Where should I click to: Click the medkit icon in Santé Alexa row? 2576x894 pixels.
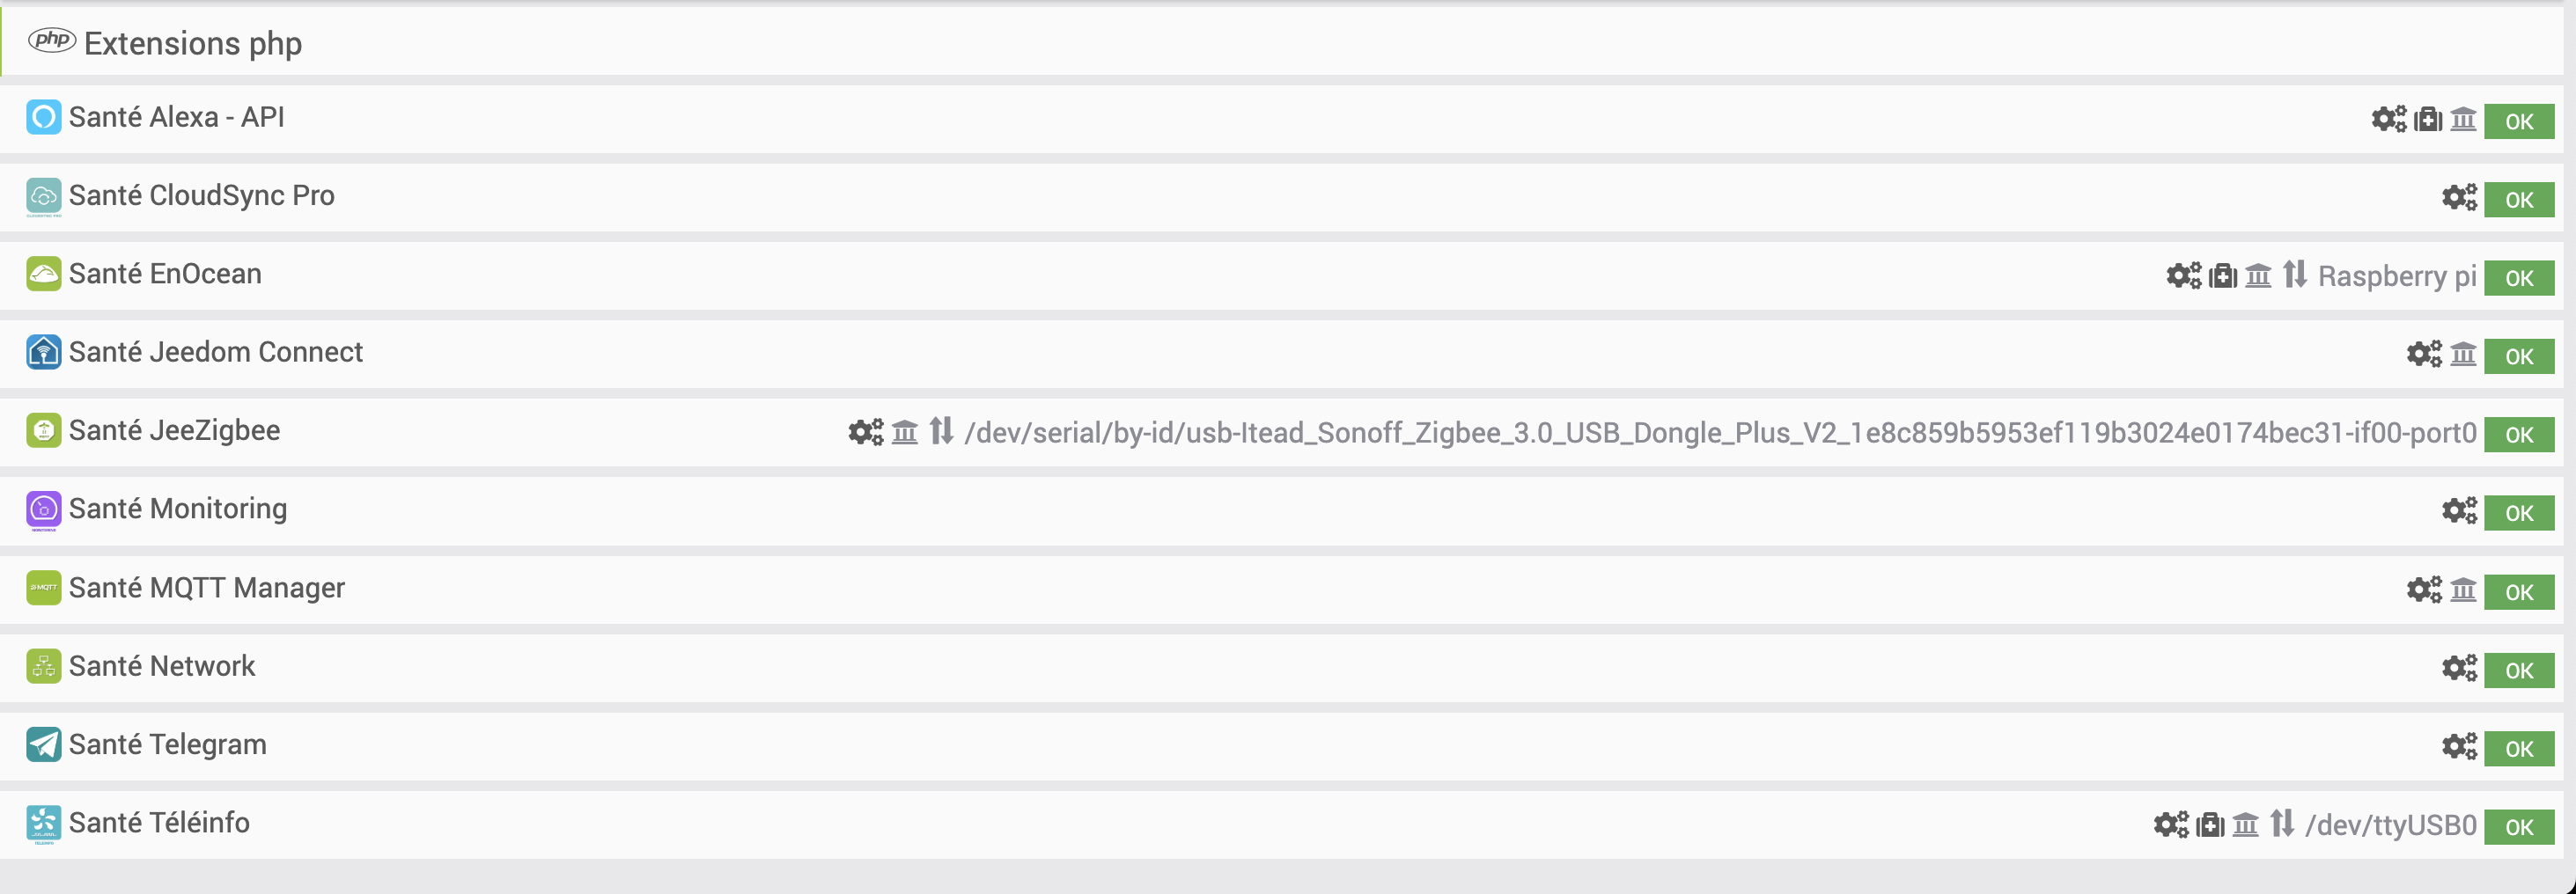point(2428,120)
